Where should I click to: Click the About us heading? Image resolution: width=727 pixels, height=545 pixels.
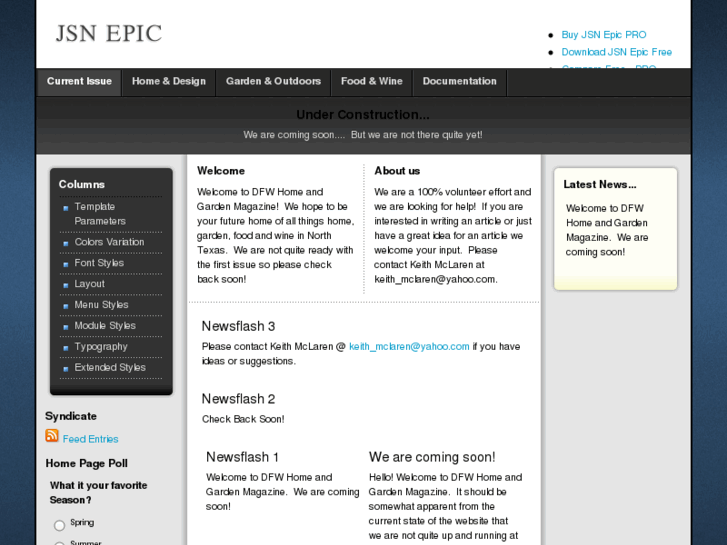pyautogui.click(x=397, y=171)
